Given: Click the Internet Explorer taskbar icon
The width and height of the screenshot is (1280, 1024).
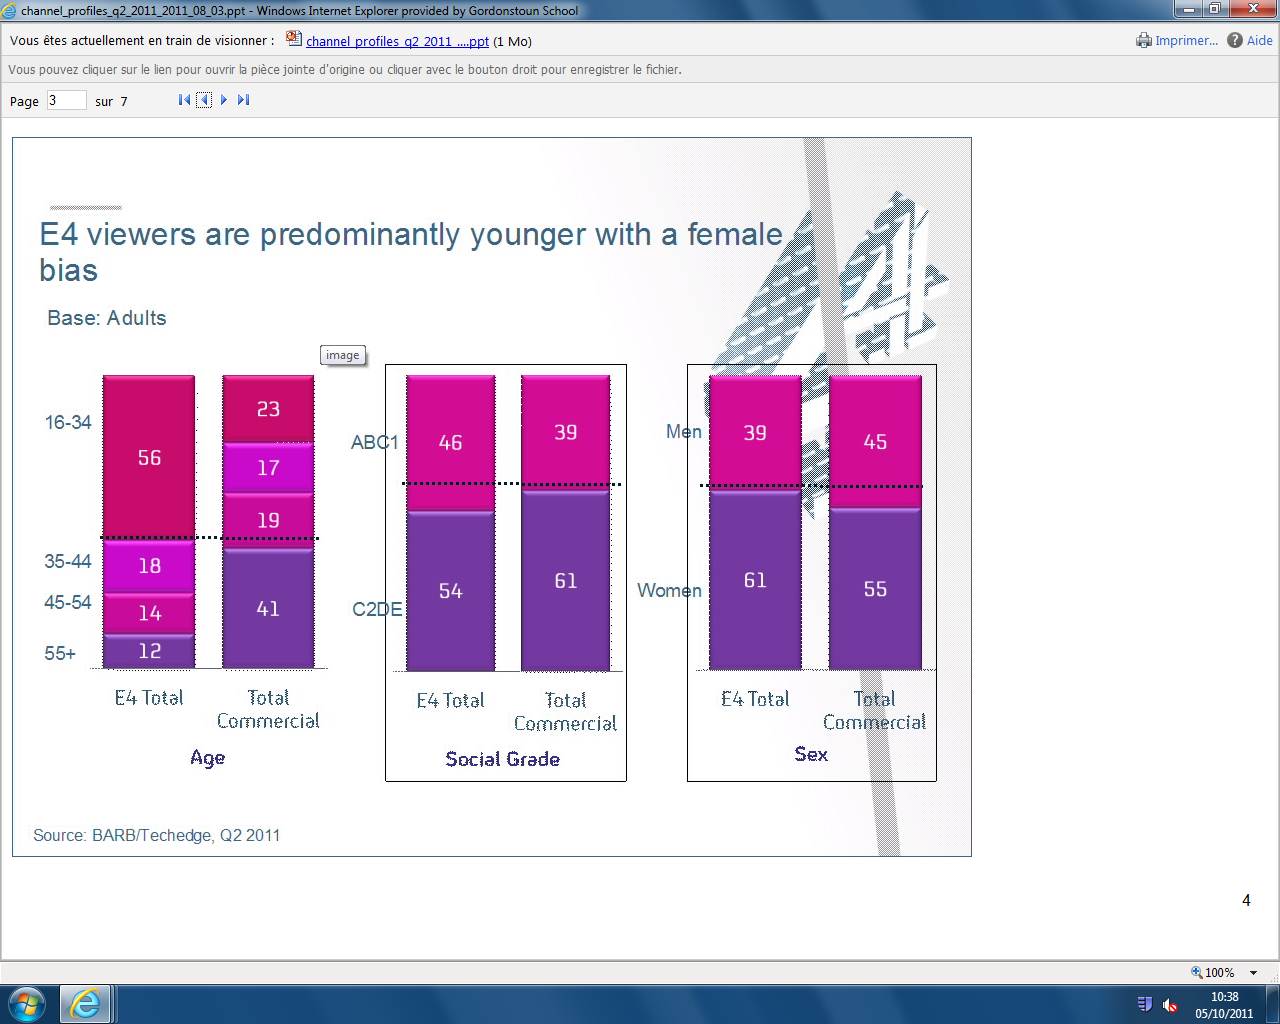Looking at the screenshot, I should (86, 1003).
